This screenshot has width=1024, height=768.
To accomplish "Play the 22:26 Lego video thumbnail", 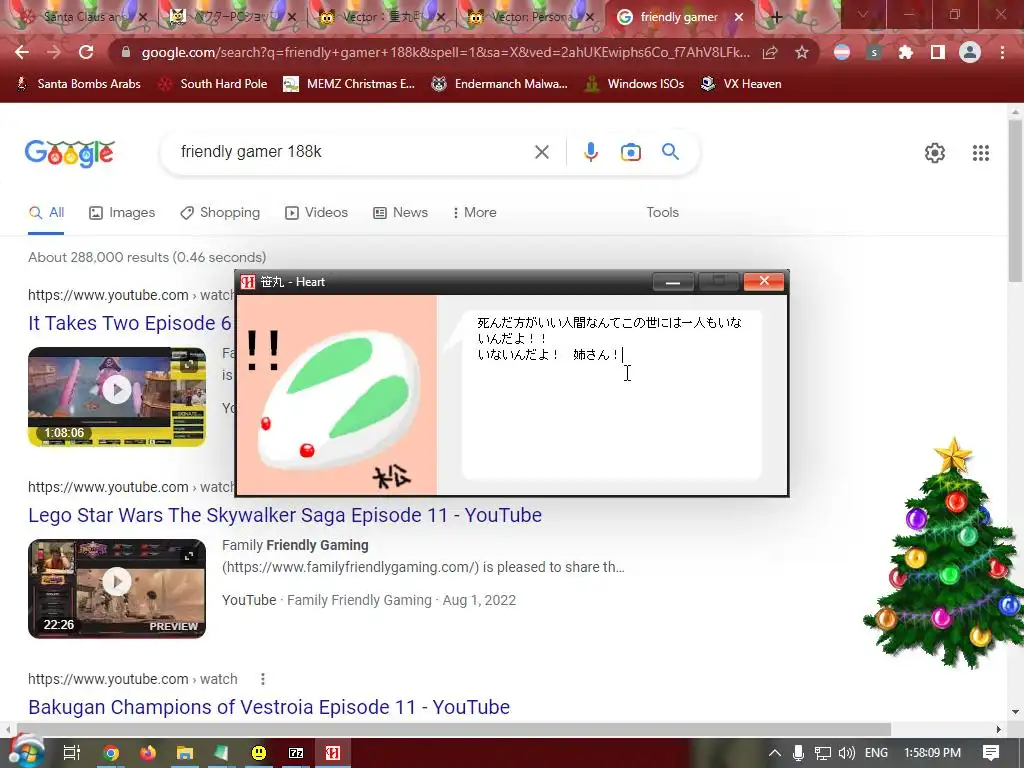I will [x=117, y=588].
